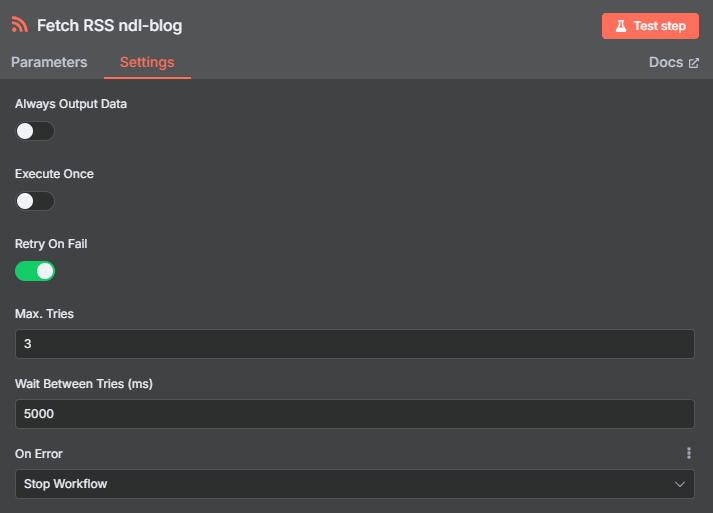Viewport: 713px width, 513px height.
Task: Select the Settings tab
Action: pos(147,62)
